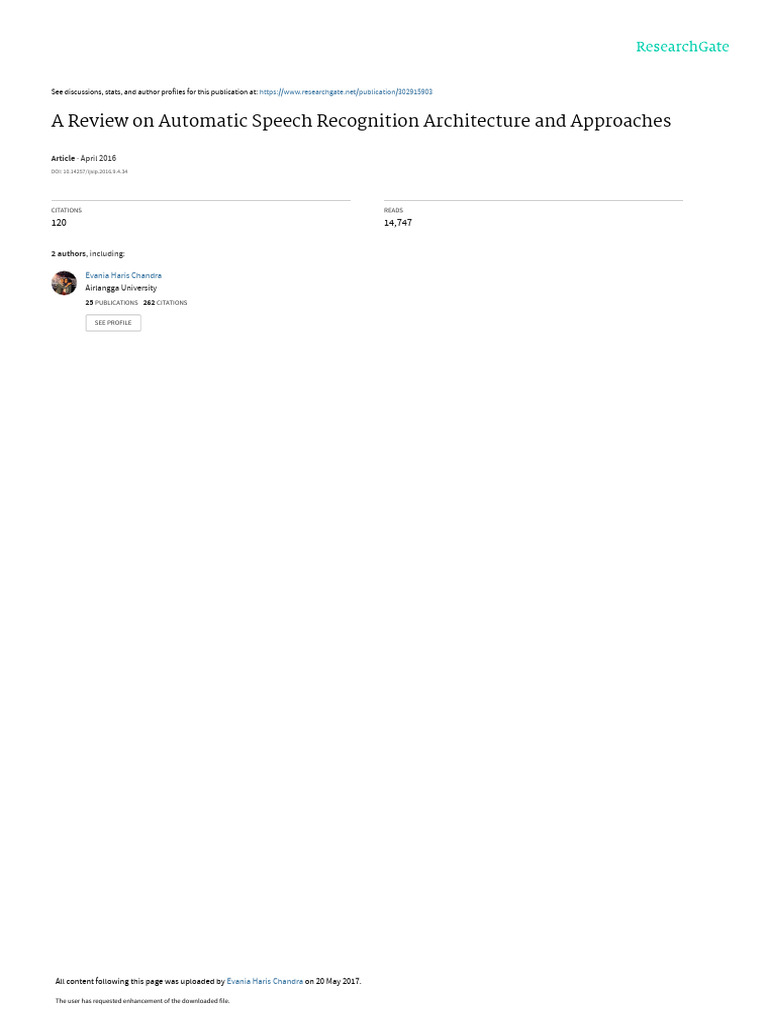Click the author's profile photo avatar
The width and height of the screenshot is (768, 1024).
(64, 283)
